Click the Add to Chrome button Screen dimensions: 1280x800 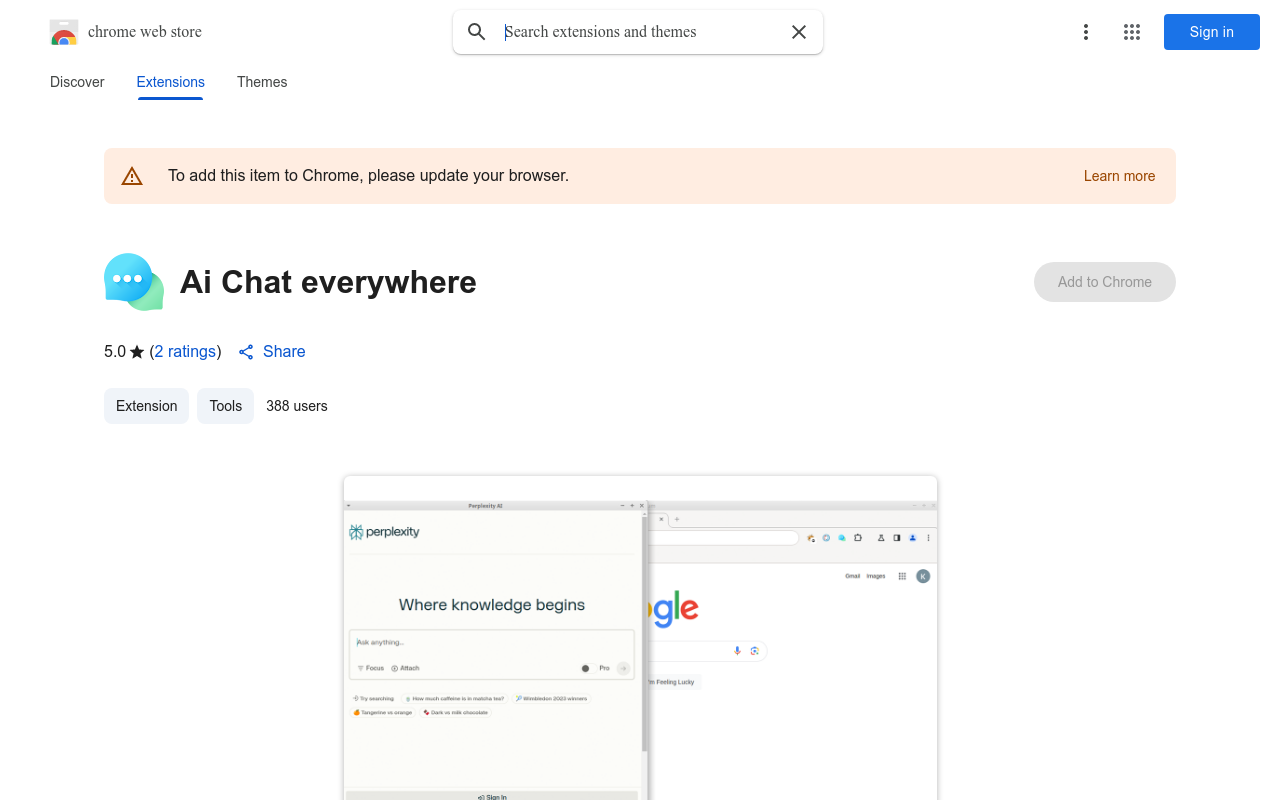coord(1104,282)
